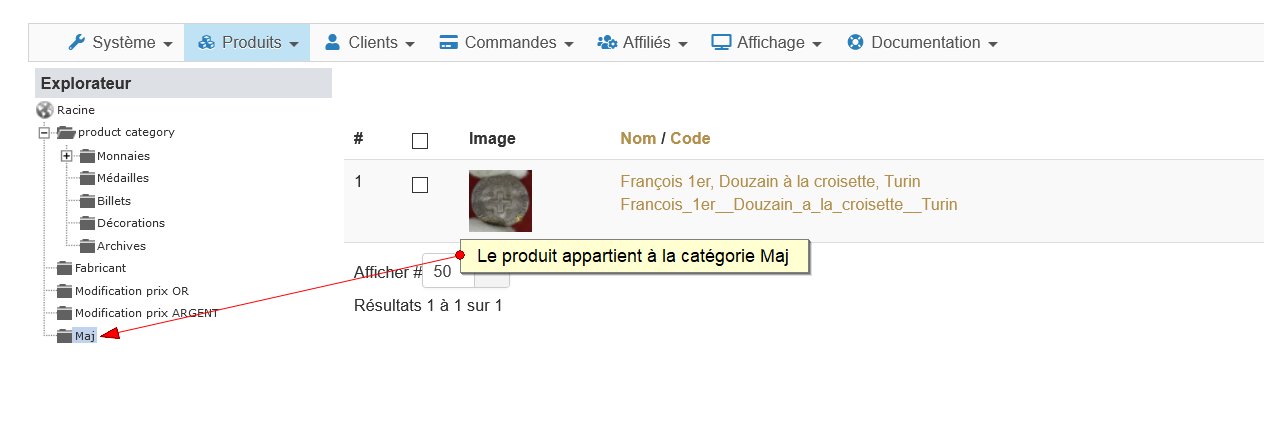Click the Documentation lifebuoy icon
1264x440 pixels.
[x=855, y=43]
